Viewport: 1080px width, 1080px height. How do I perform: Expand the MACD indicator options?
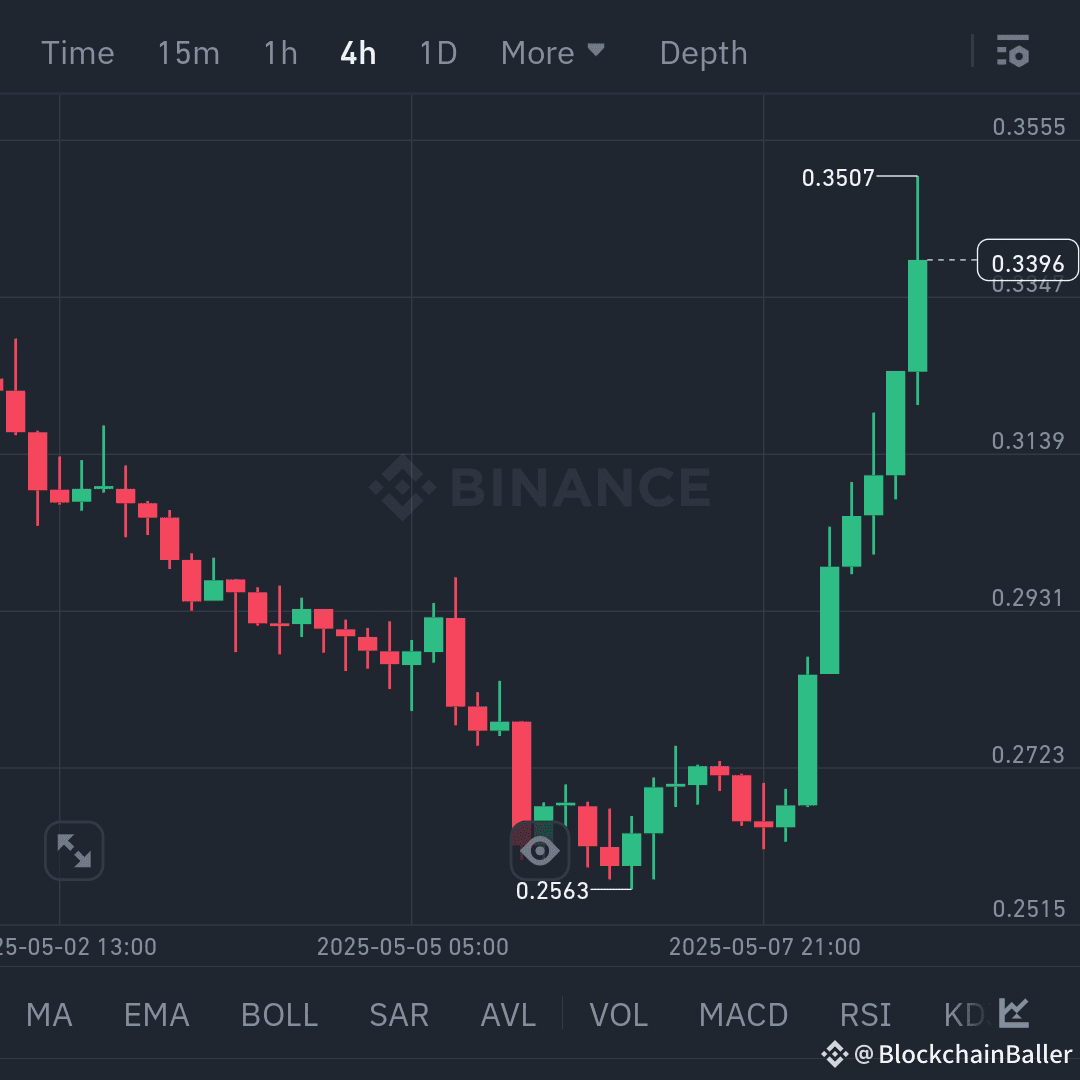[743, 1014]
